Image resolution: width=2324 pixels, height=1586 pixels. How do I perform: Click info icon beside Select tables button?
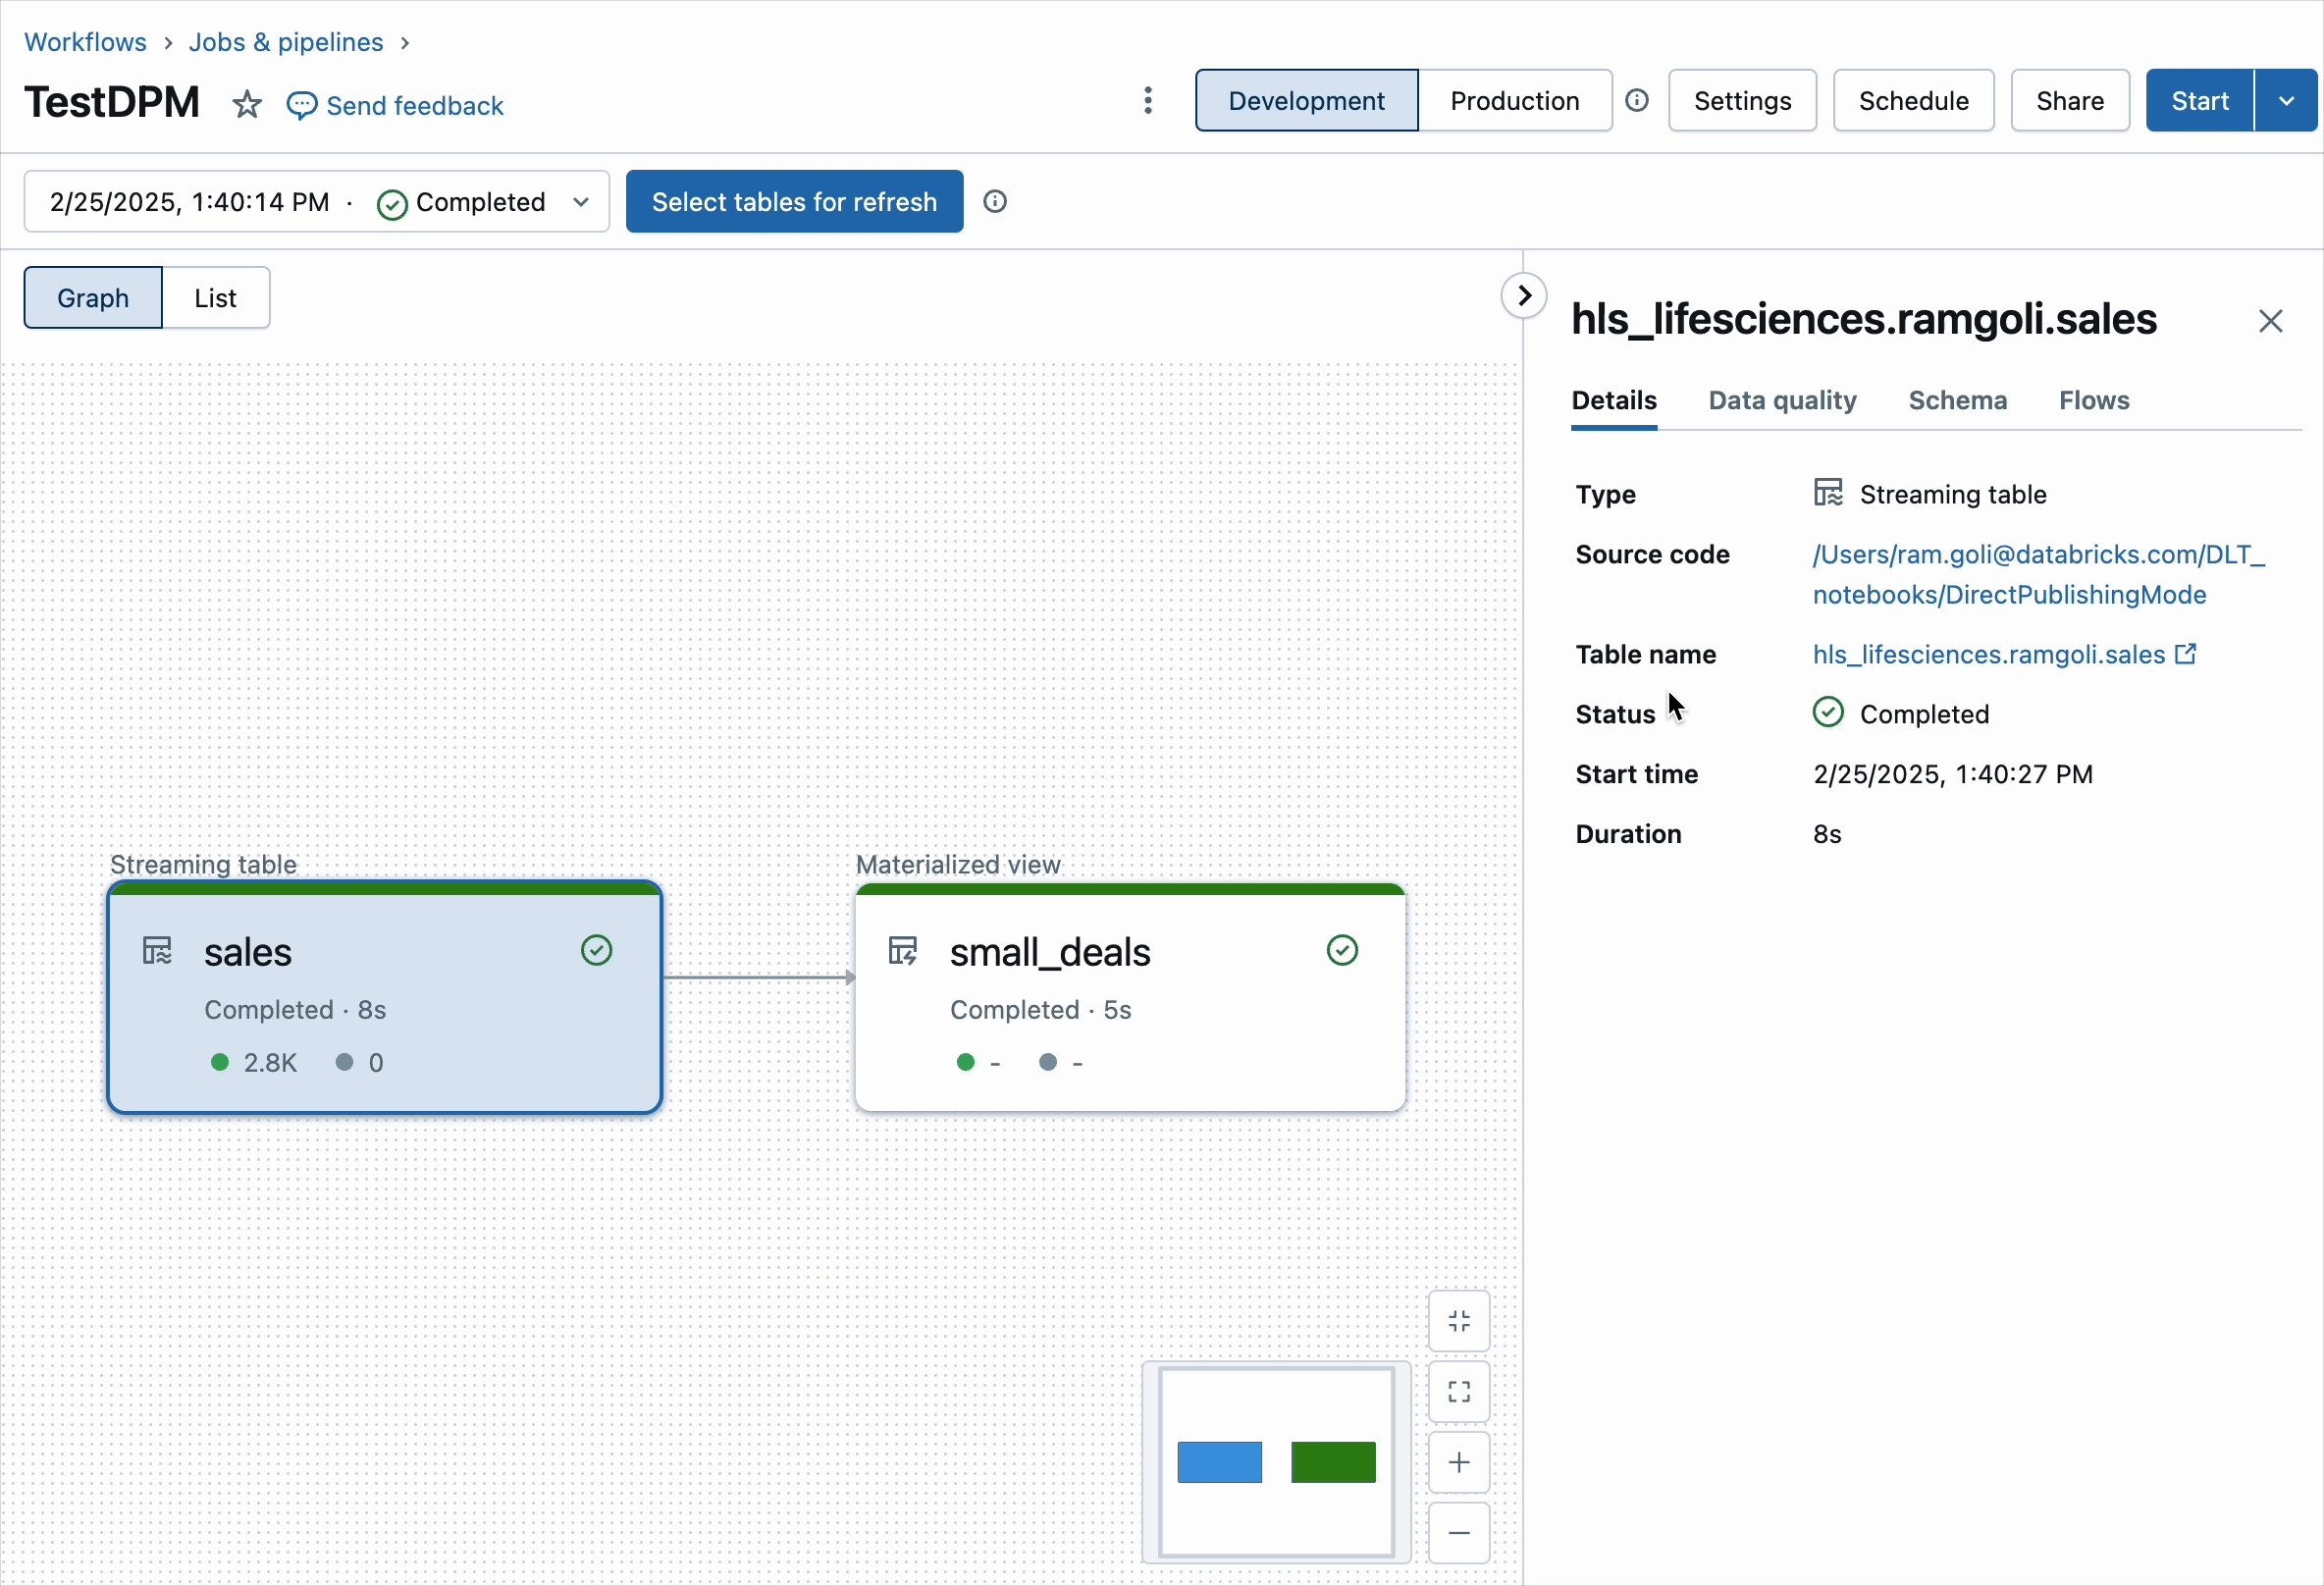pos(995,201)
